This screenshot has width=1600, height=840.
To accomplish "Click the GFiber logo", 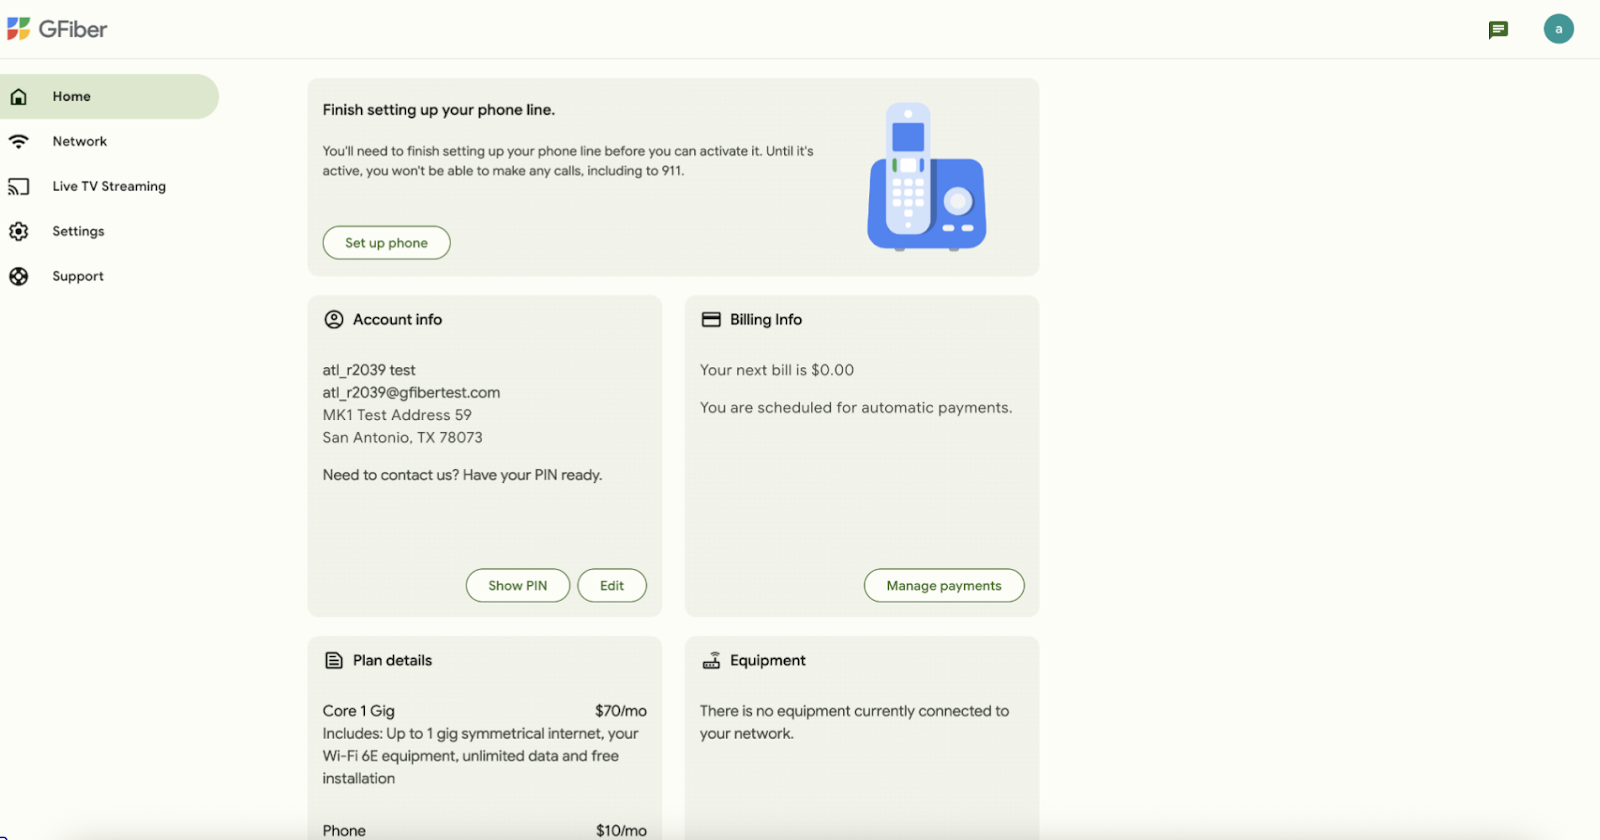I will click(57, 29).
